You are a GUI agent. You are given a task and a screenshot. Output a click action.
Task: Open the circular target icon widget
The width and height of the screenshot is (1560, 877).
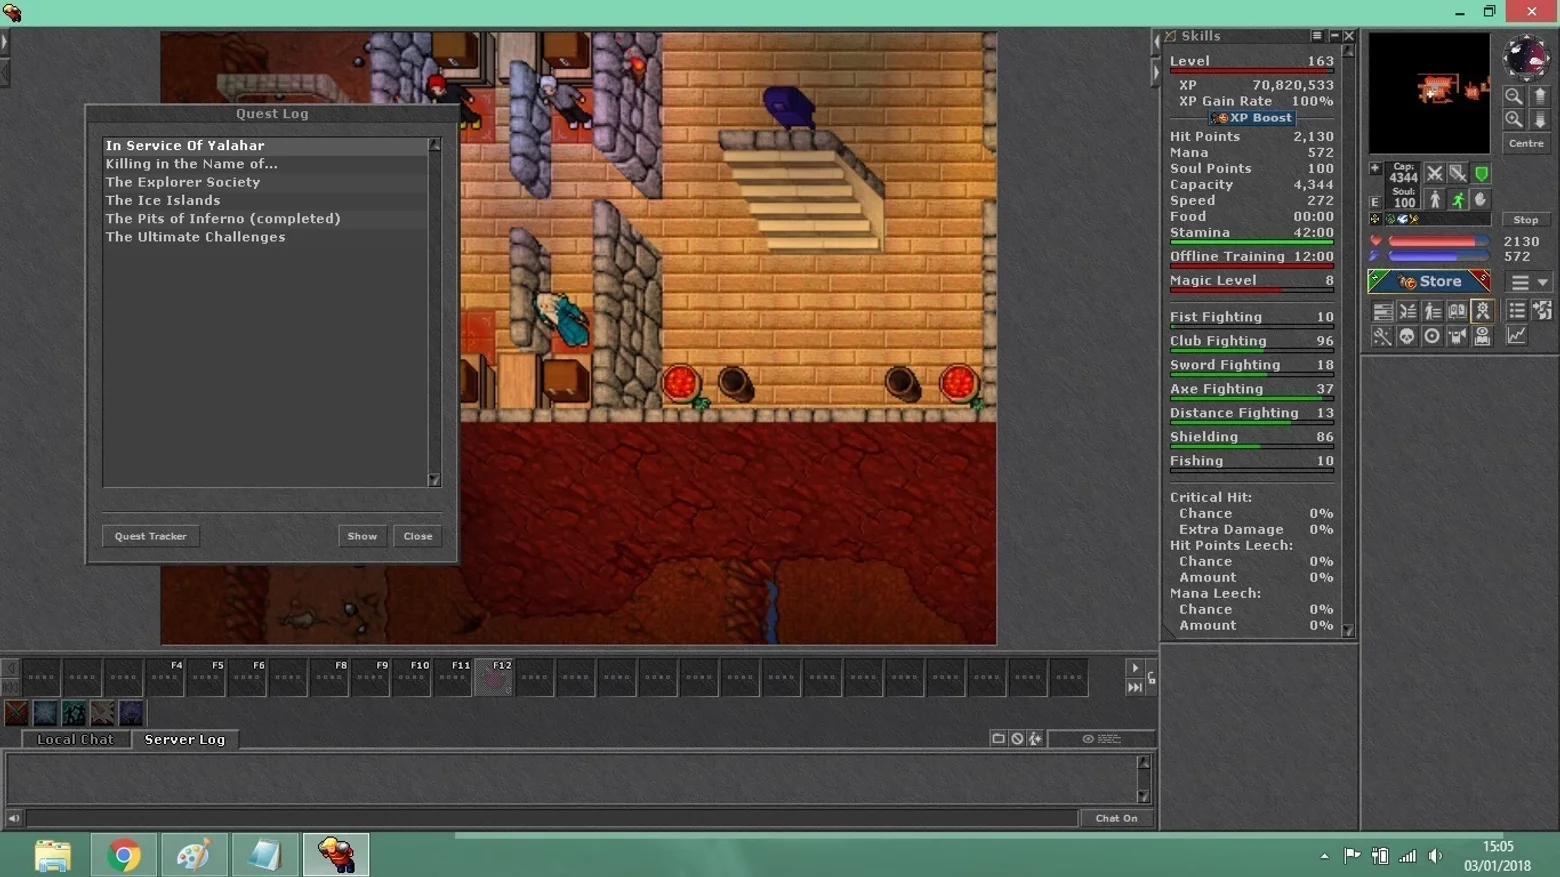1432,336
